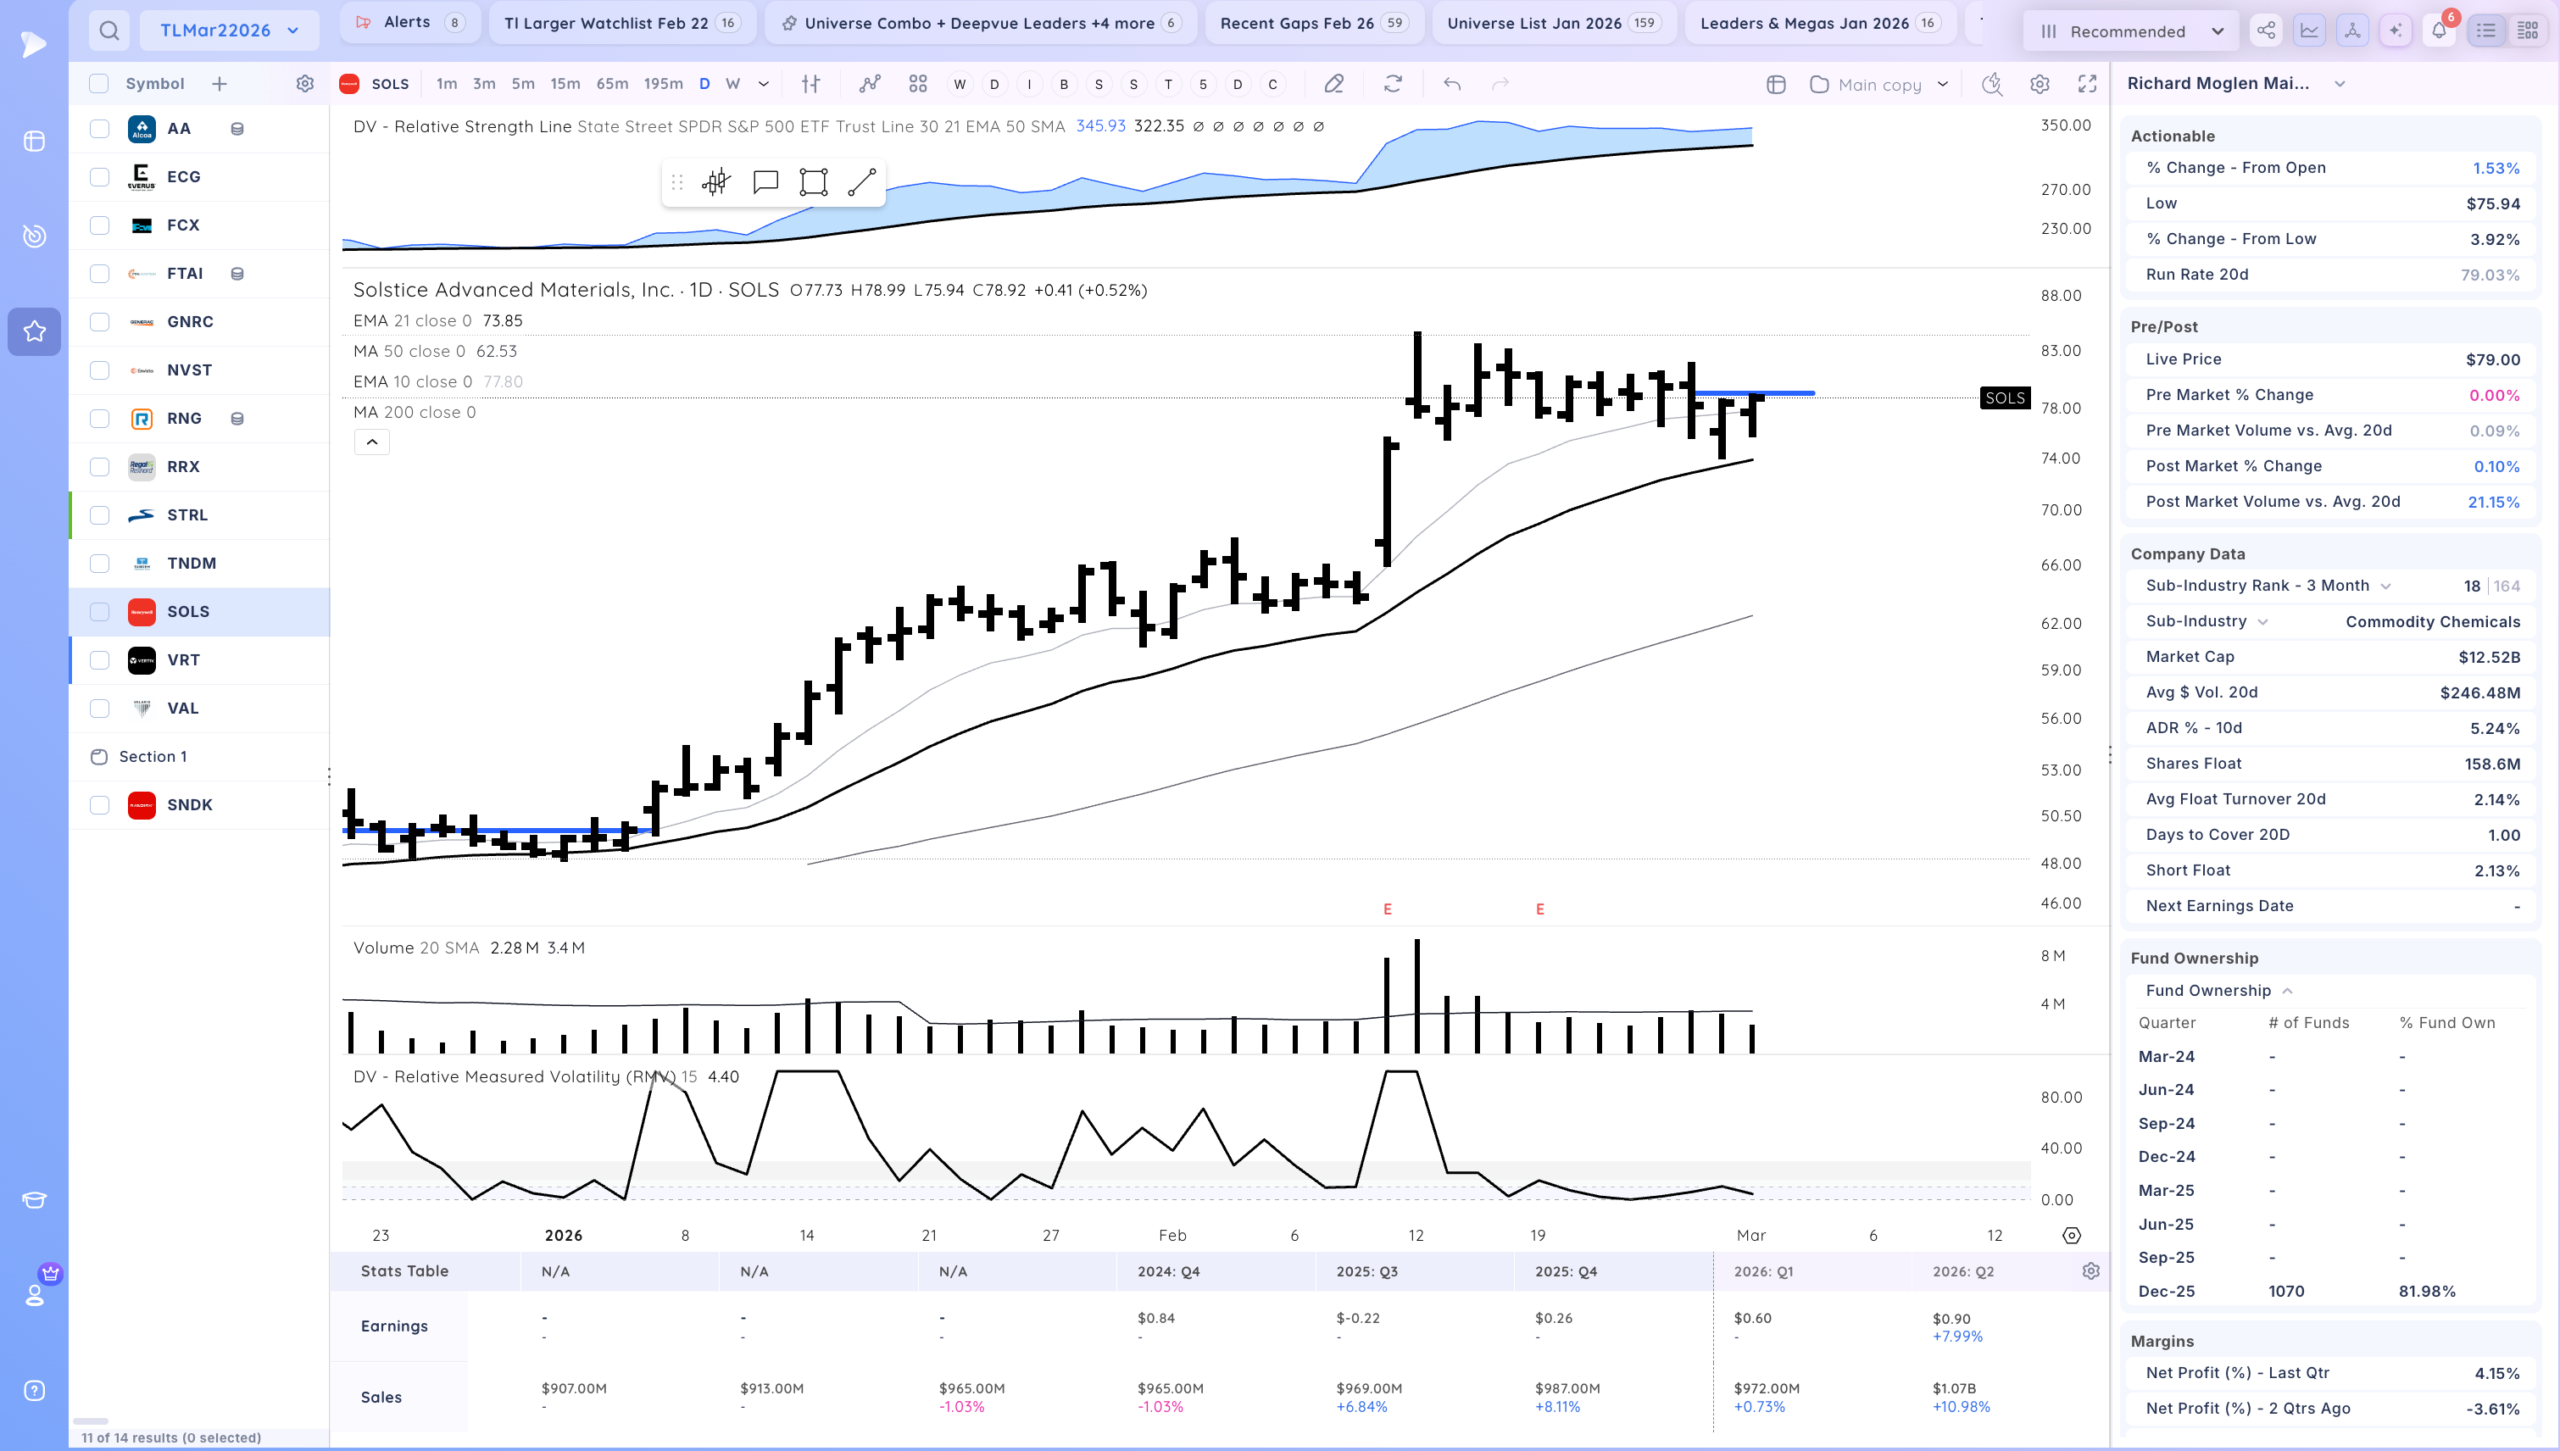
Task: Open the symbol search magnifier
Action: [x=109, y=30]
